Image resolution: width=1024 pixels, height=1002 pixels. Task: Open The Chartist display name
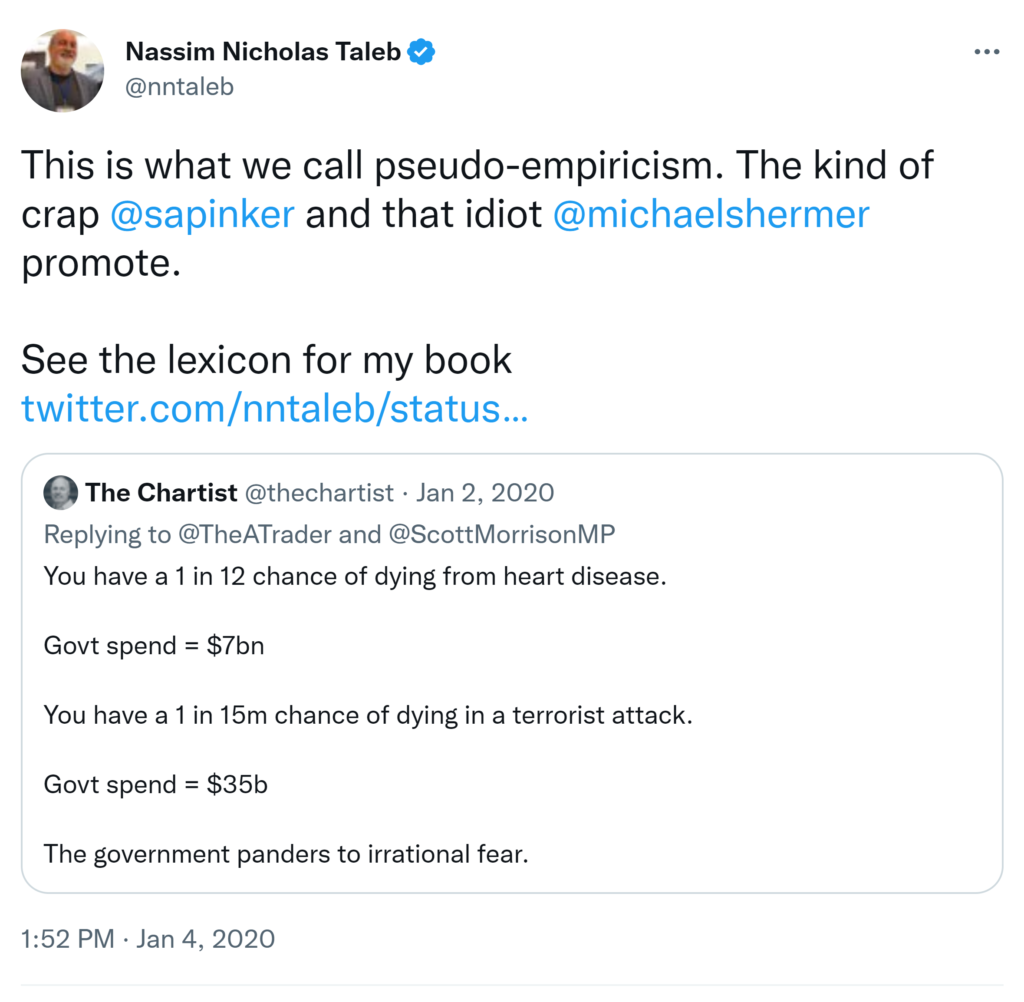pyautogui.click(x=161, y=493)
